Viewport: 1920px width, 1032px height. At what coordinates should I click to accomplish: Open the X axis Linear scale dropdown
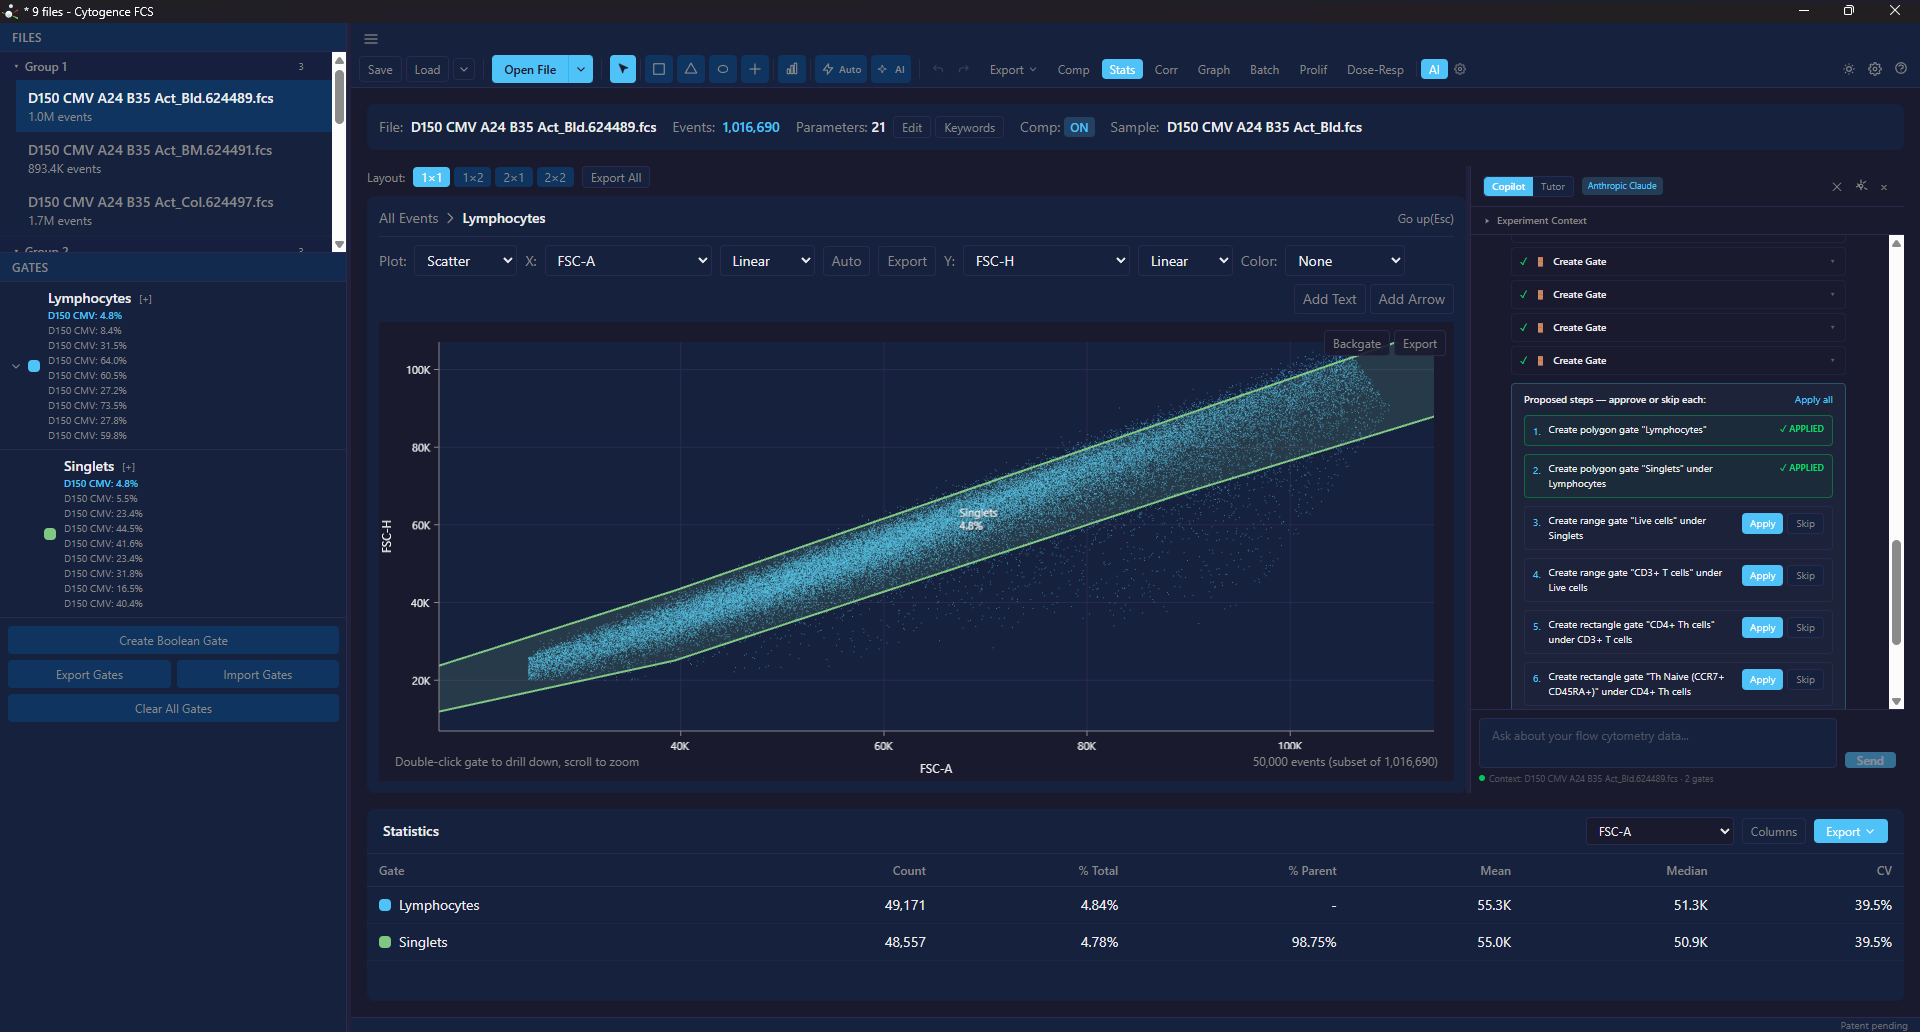(768, 261)
